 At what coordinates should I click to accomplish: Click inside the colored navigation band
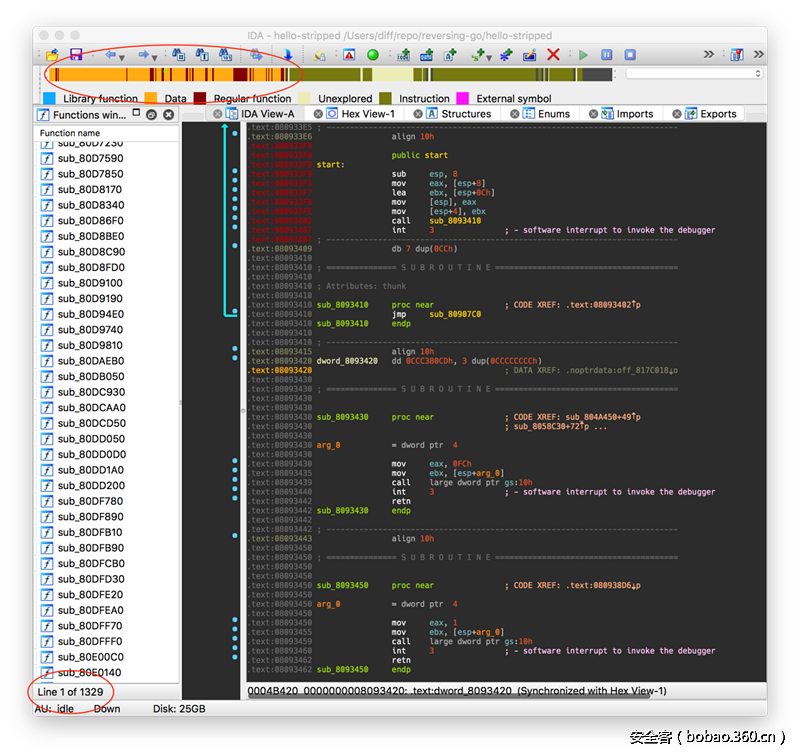click(330, 75)
